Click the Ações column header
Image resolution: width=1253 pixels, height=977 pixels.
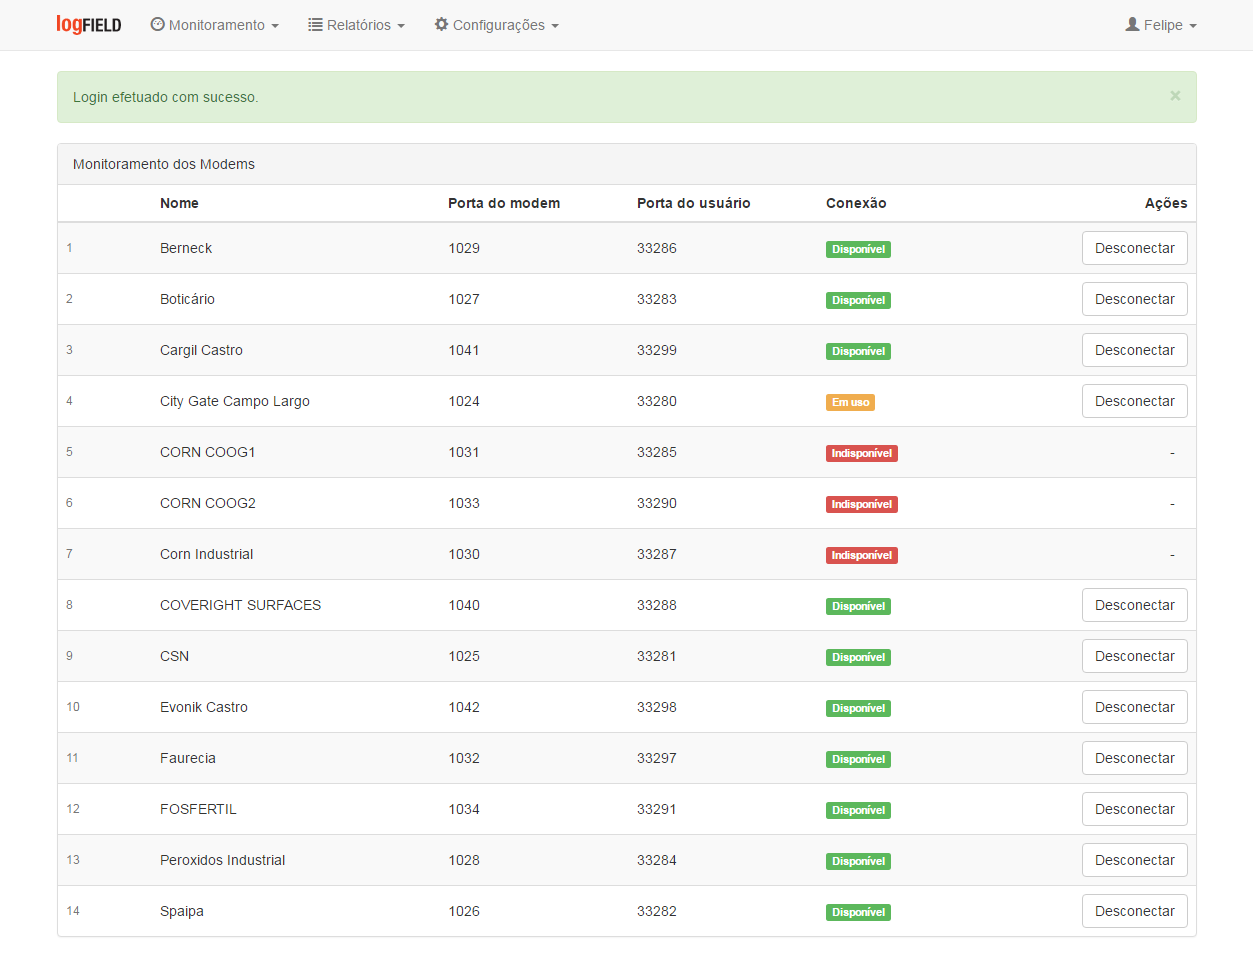pyautogui.click(x=1166, y=203)
